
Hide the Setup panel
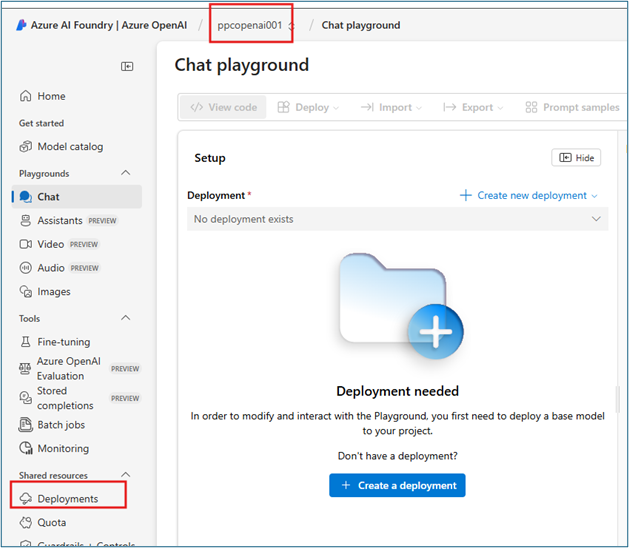[576, 158]
